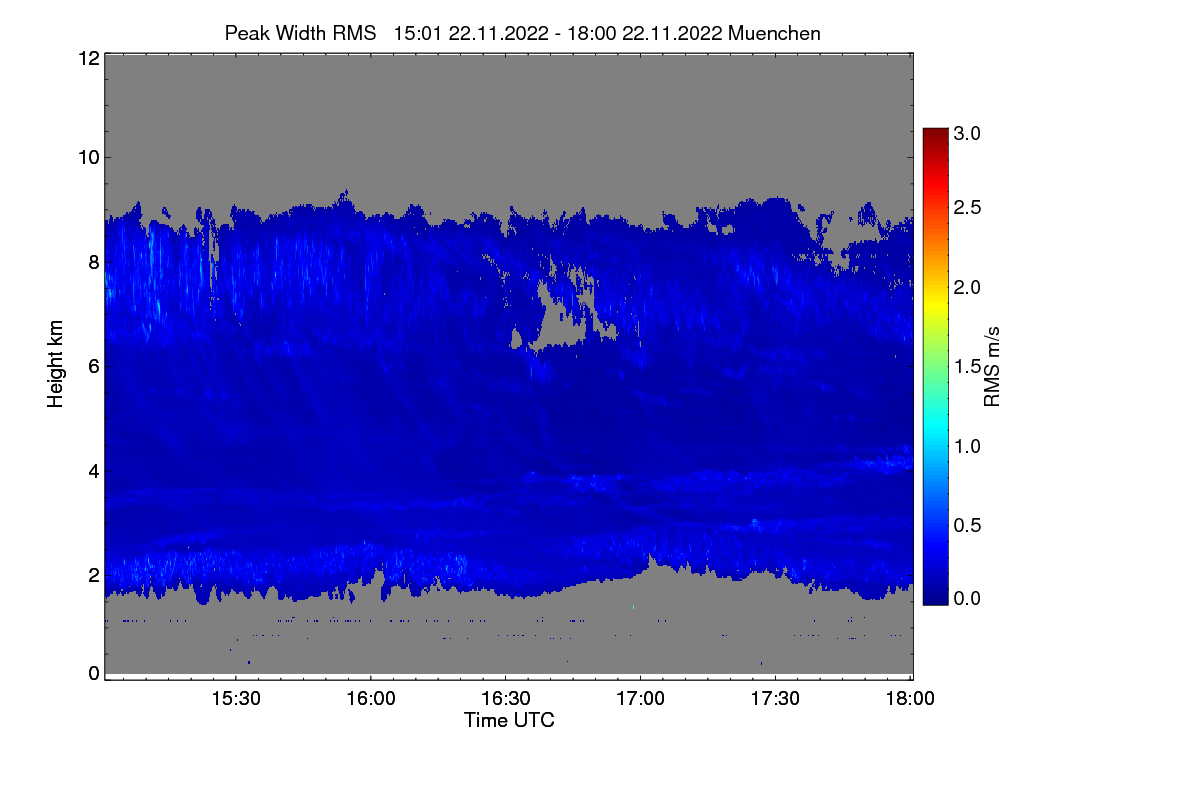The width and height of the screenshot is (1200, 800).
Task: Click the '16:30' time axis tick label
Action: [506, 699]
